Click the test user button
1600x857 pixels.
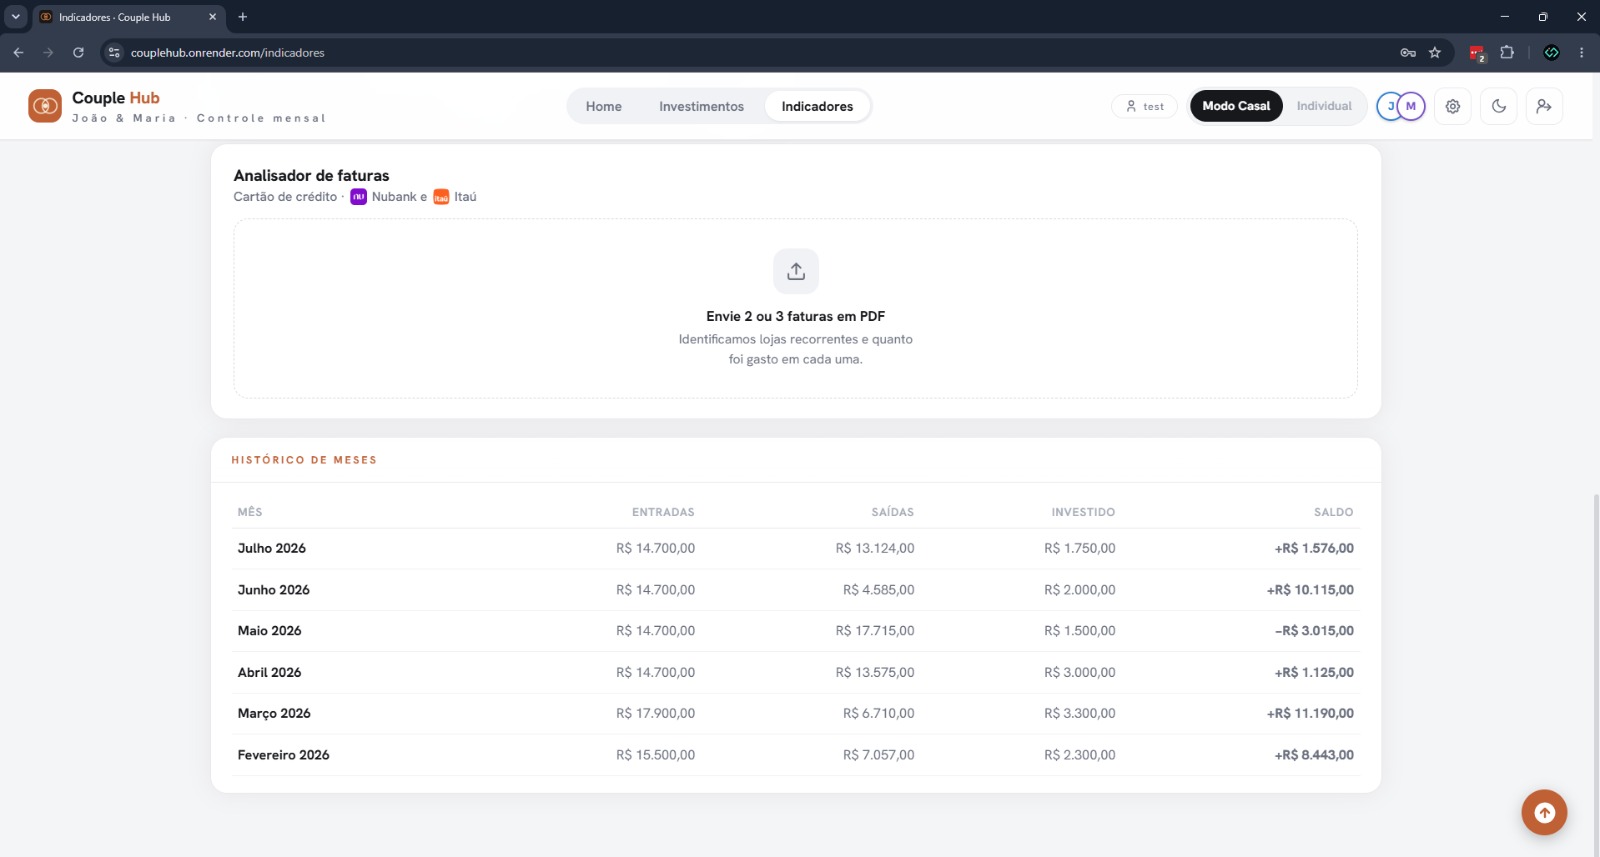(x=1144, y=106)
